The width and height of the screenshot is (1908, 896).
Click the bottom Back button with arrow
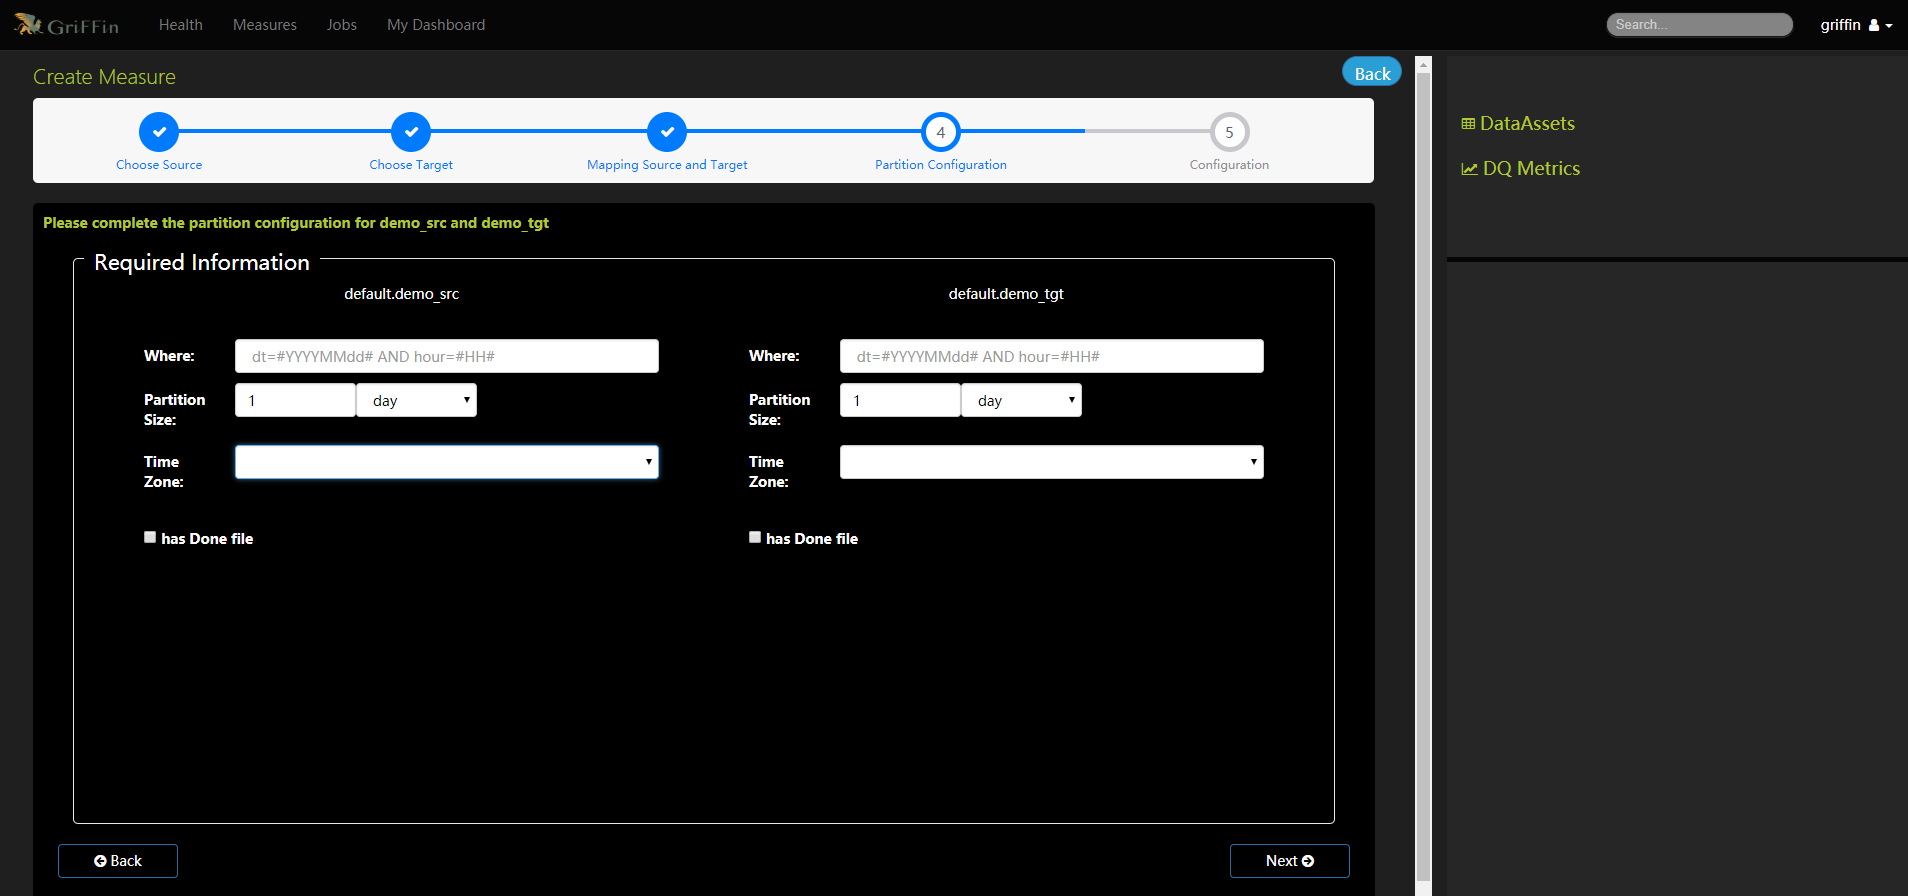tap(118, 861)
